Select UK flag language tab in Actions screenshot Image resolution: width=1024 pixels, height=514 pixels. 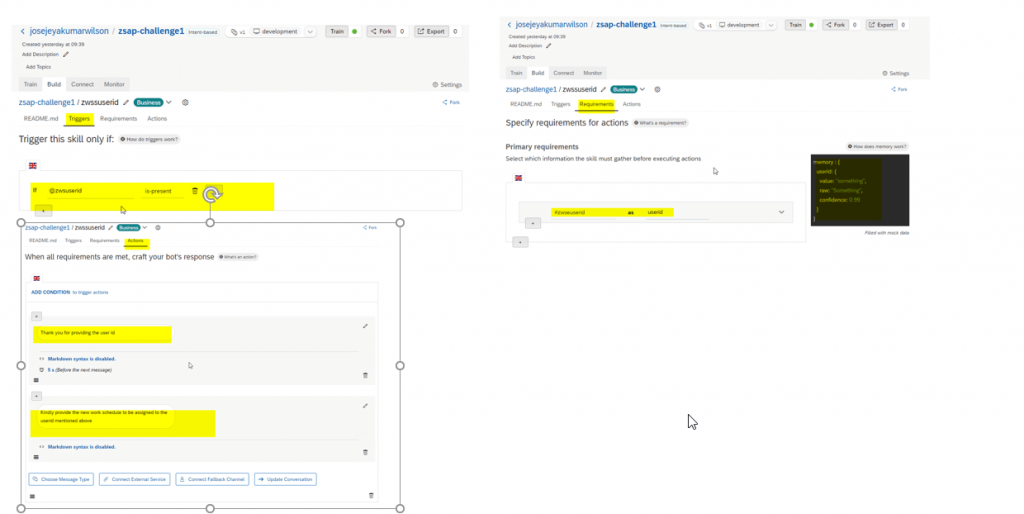[37, 278]
